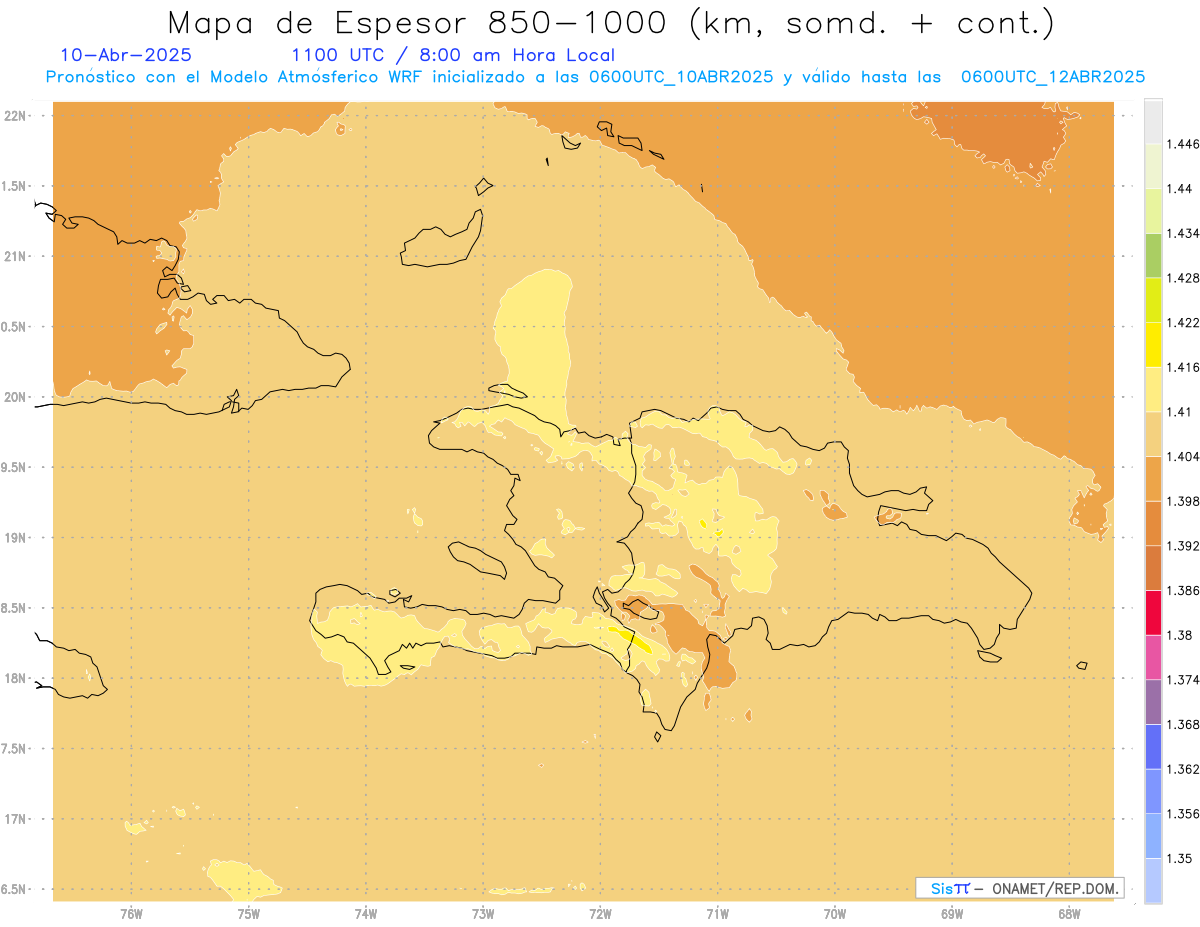Select the blue segment between 1.362 and 1.368
This screenshot has width=1200, height=927.
tap(1153, 746)
